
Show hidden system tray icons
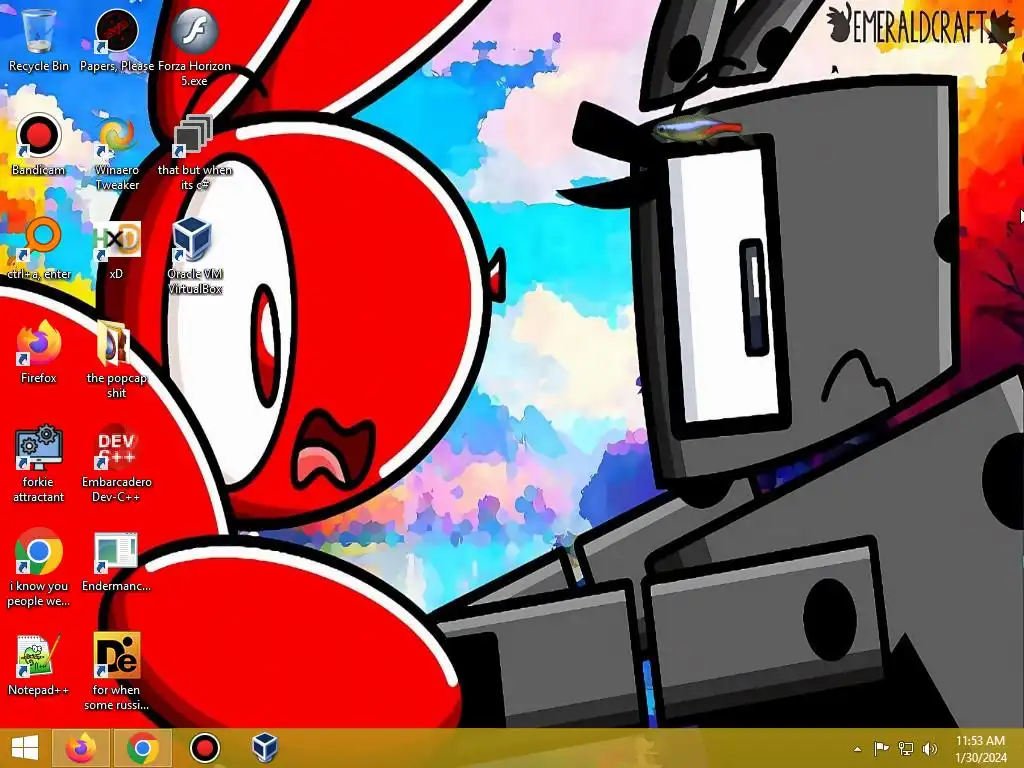click(857, 749)
